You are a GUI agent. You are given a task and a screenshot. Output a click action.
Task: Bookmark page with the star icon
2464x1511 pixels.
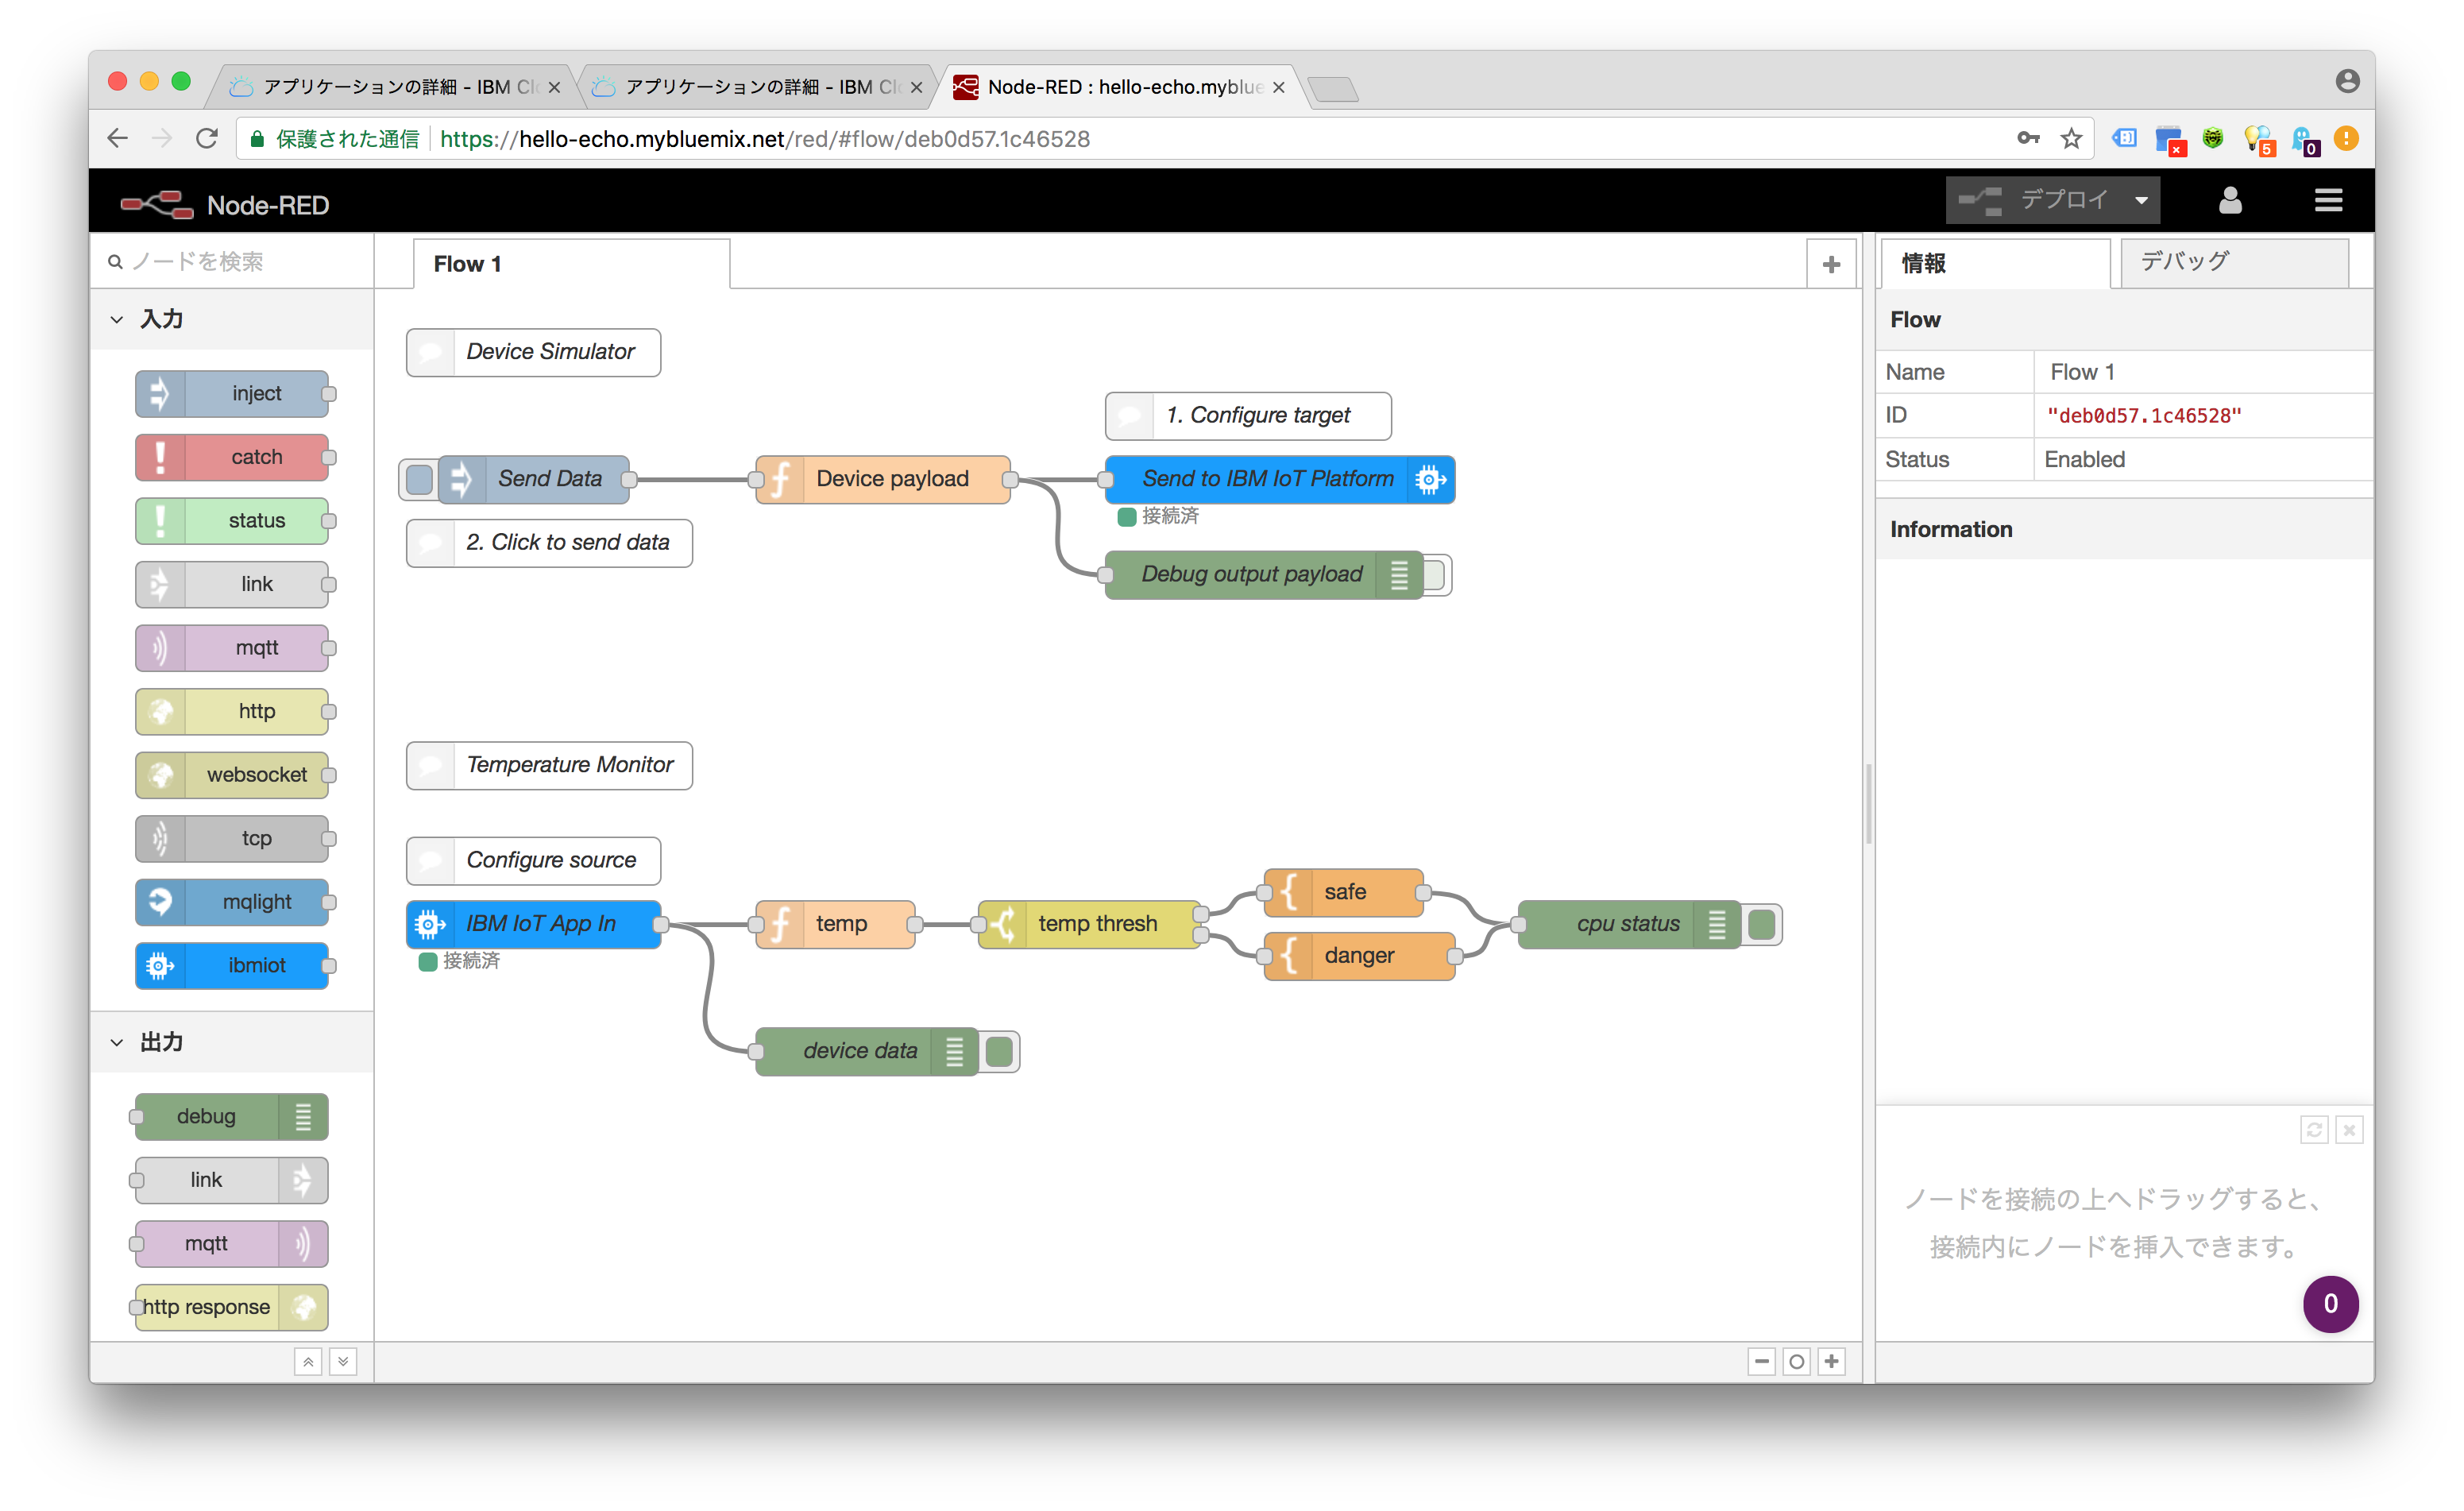coord(2071,139)
